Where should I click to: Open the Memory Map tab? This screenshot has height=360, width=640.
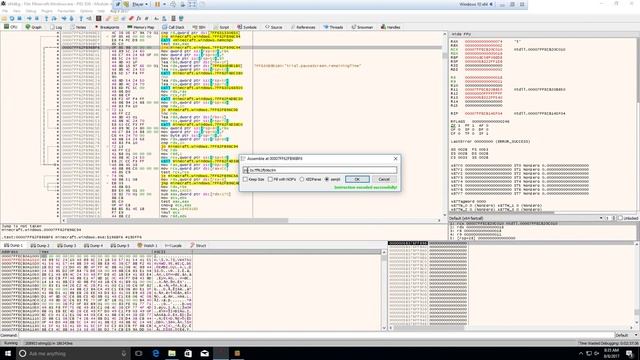(x=140, y=27)
